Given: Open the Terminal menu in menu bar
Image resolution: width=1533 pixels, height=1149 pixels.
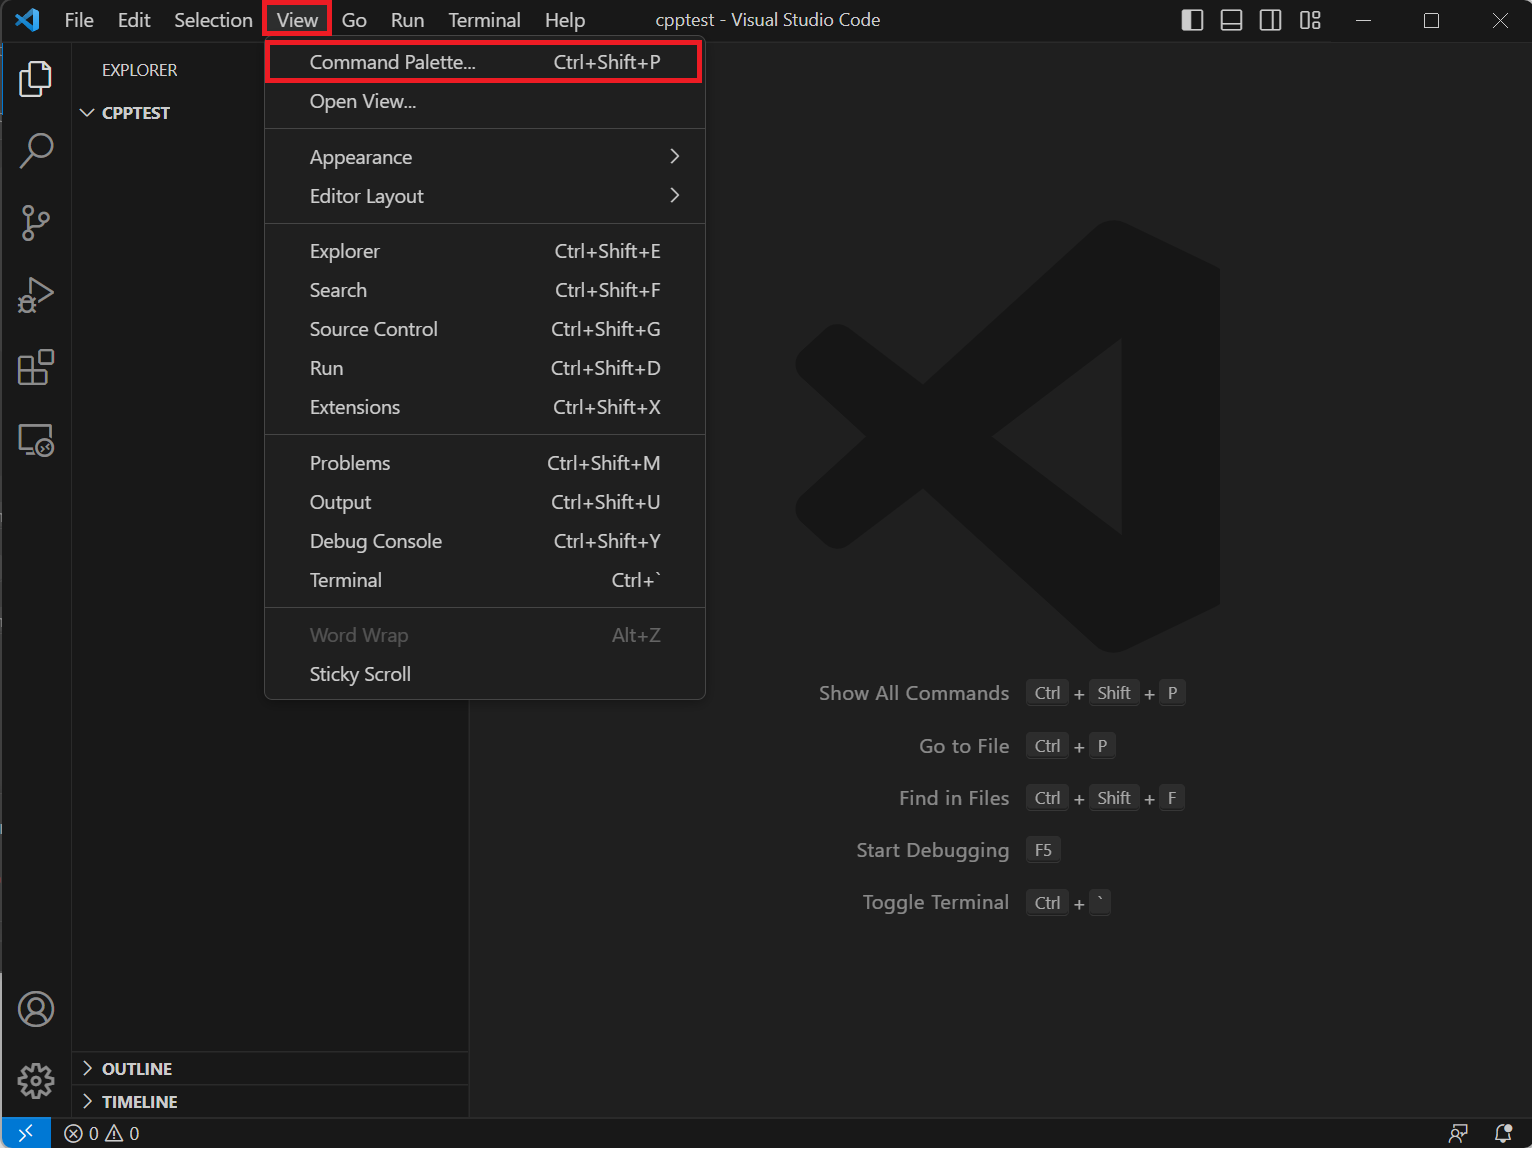Looking at the screenshot, I should 484,20.
